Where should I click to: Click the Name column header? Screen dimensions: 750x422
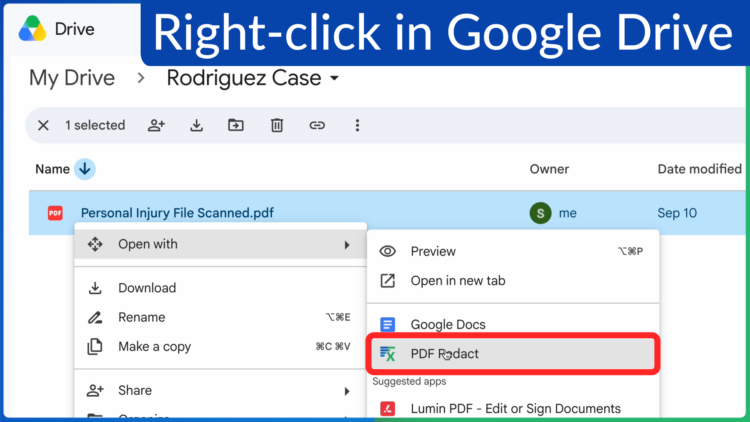(x=53, y=169)
